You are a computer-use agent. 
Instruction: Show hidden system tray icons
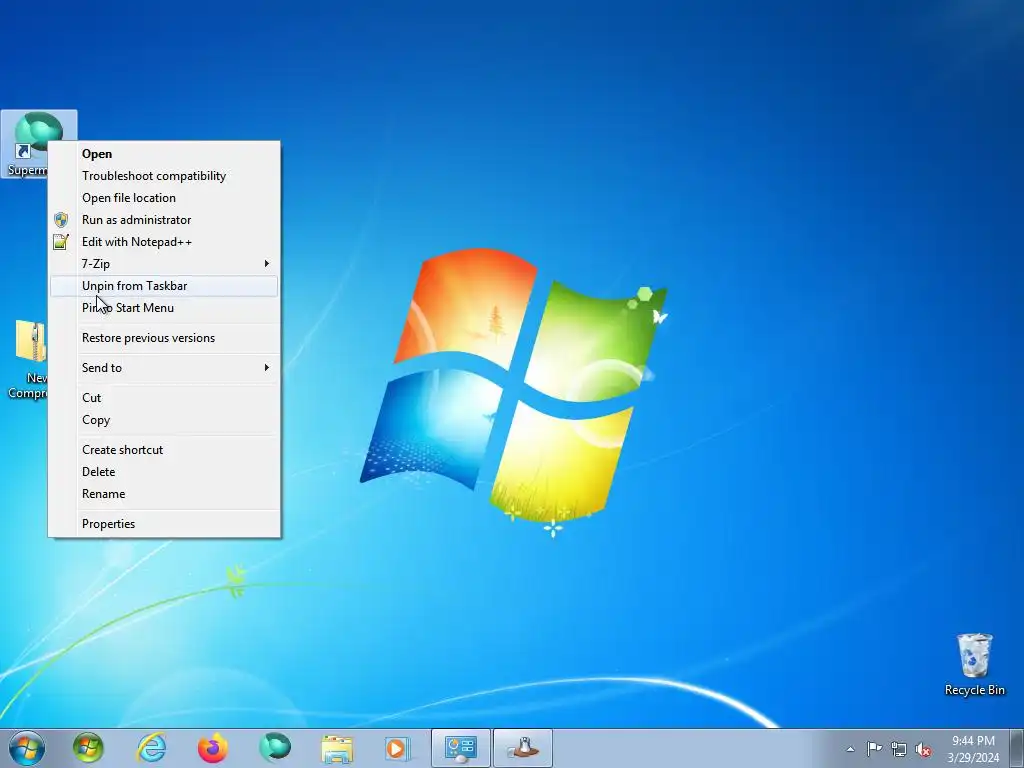pyautogui.click(x=850, y=749)
